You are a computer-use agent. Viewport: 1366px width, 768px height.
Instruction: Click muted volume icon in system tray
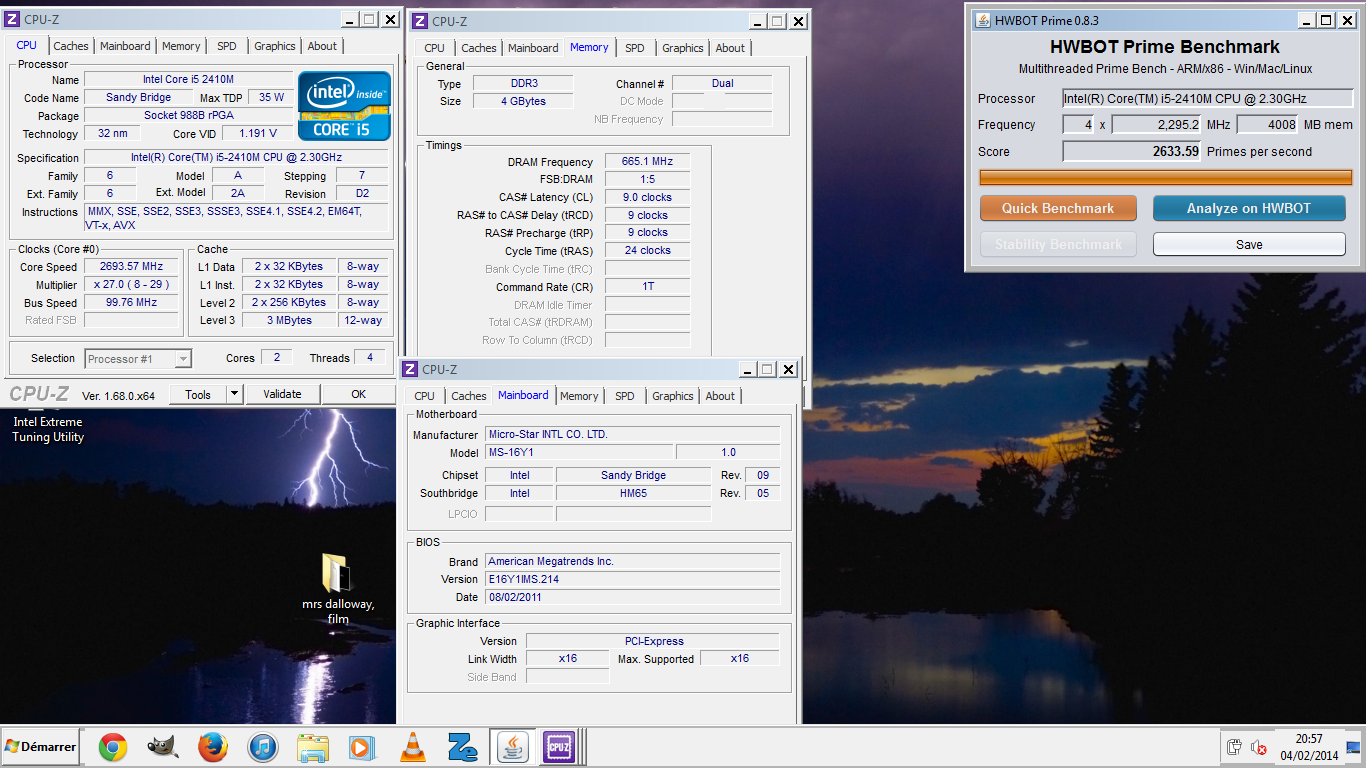(1259, 747)
